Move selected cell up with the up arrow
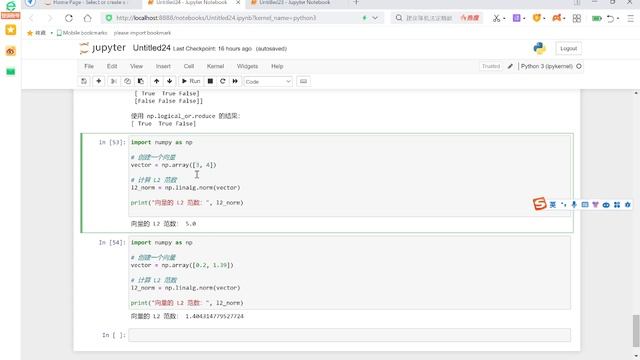 click(x=156, y=81)
